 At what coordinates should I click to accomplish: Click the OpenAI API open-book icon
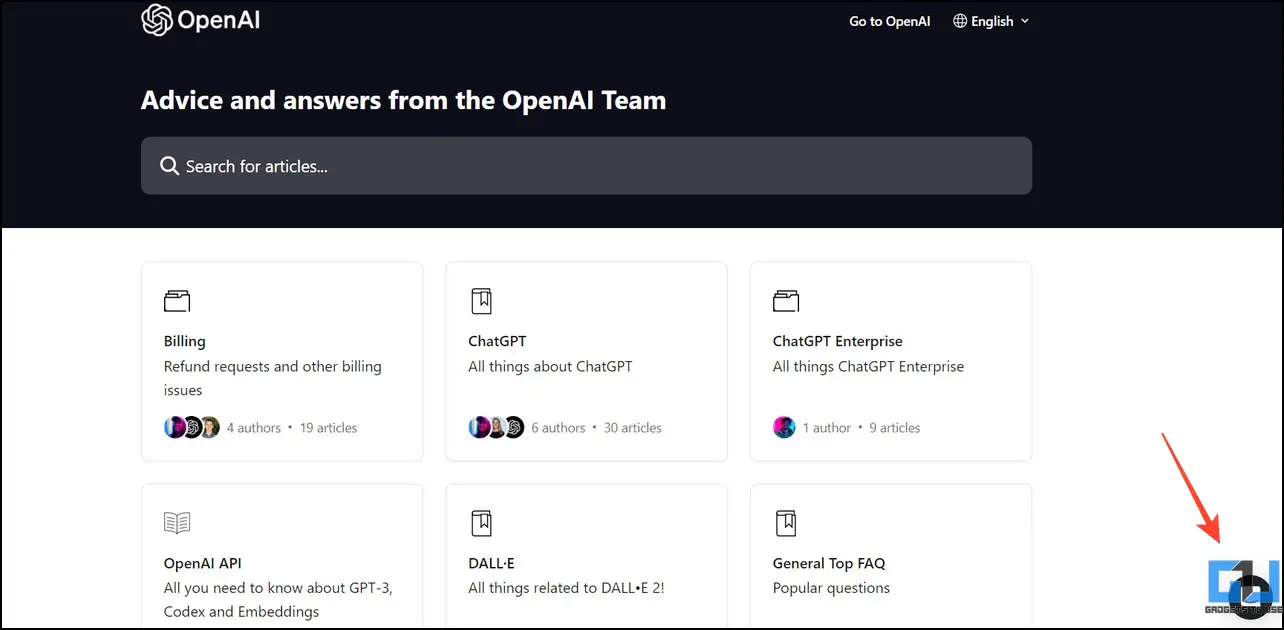coord(177,522)
